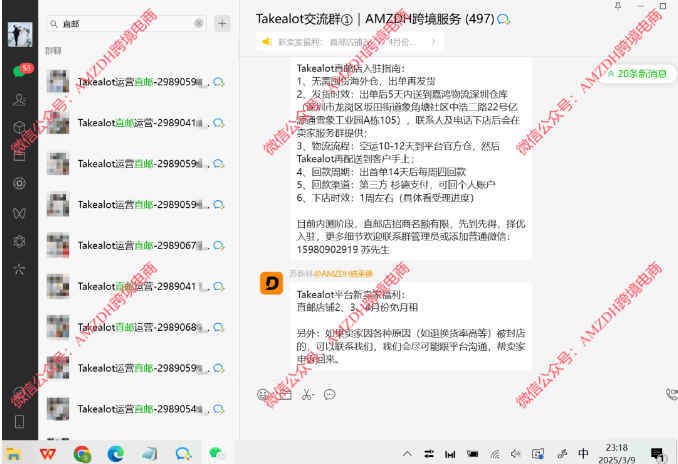Click the network icon in the system tray
This screenshot has width=678, height=464.
coord(495,454)
